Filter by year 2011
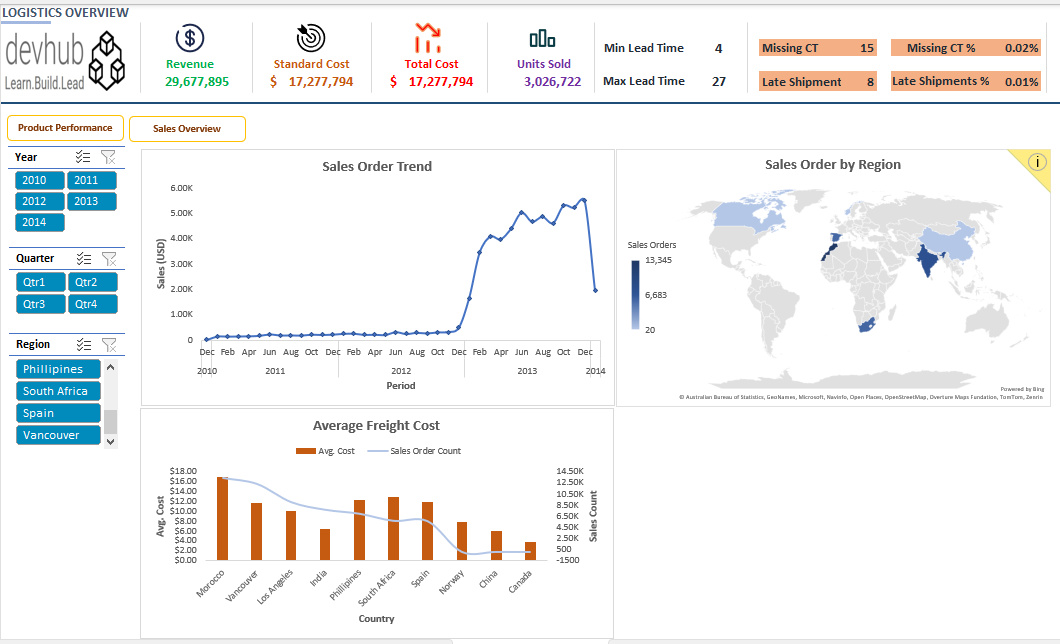 [x=92, y=180]
